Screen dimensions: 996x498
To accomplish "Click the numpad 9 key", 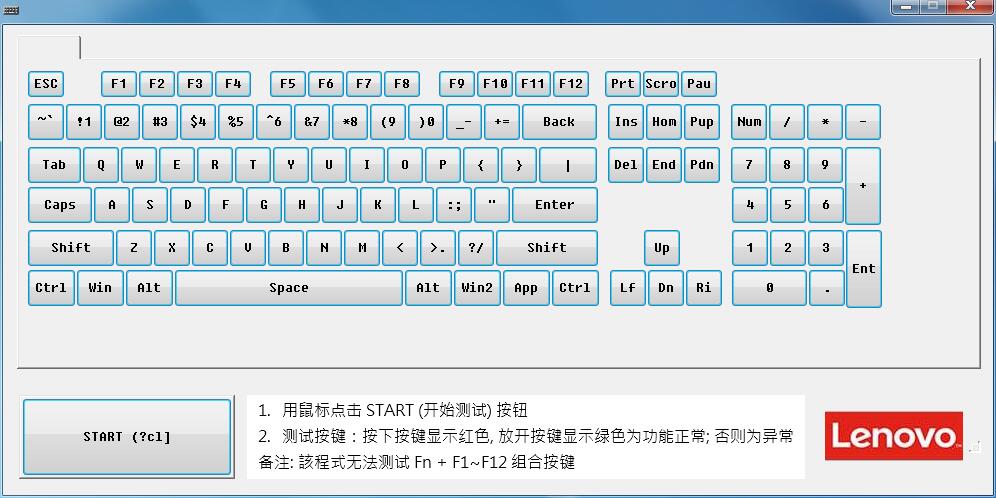I will click(x=825, y=165).
